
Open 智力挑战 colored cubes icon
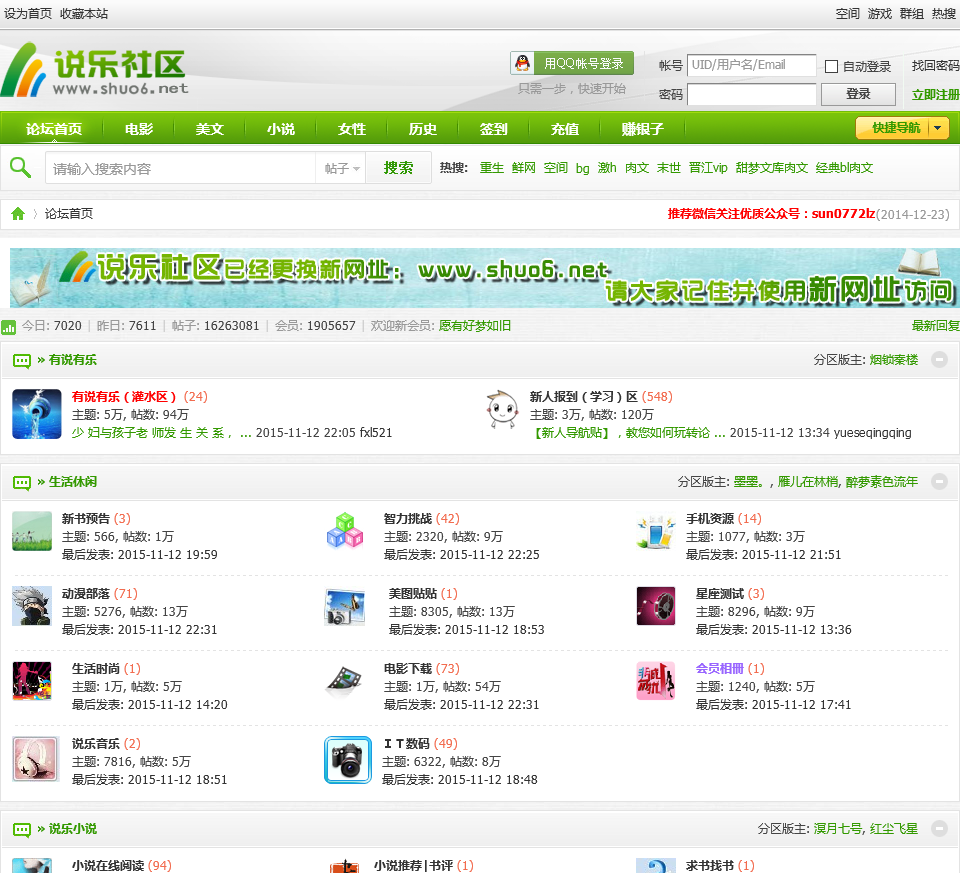pyautogui.click(x=345, y=531)
